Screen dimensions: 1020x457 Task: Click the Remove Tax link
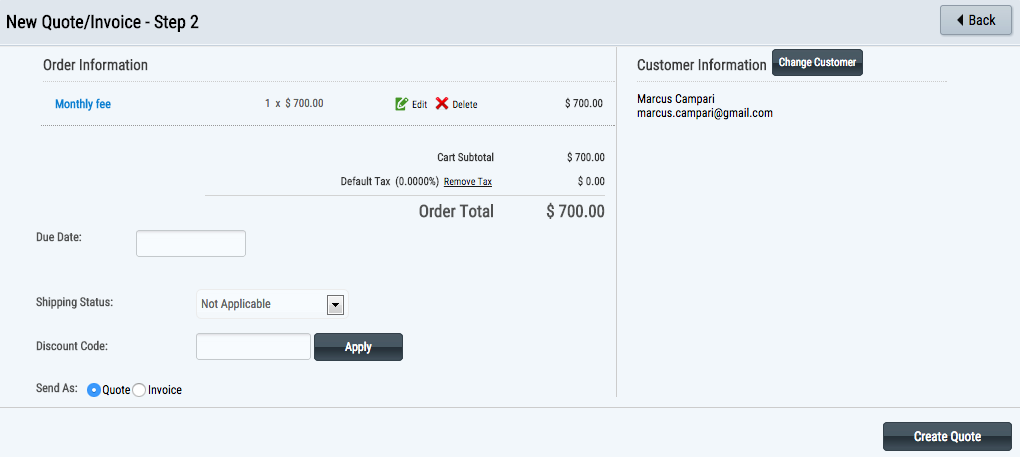click(x=468, y=182)
